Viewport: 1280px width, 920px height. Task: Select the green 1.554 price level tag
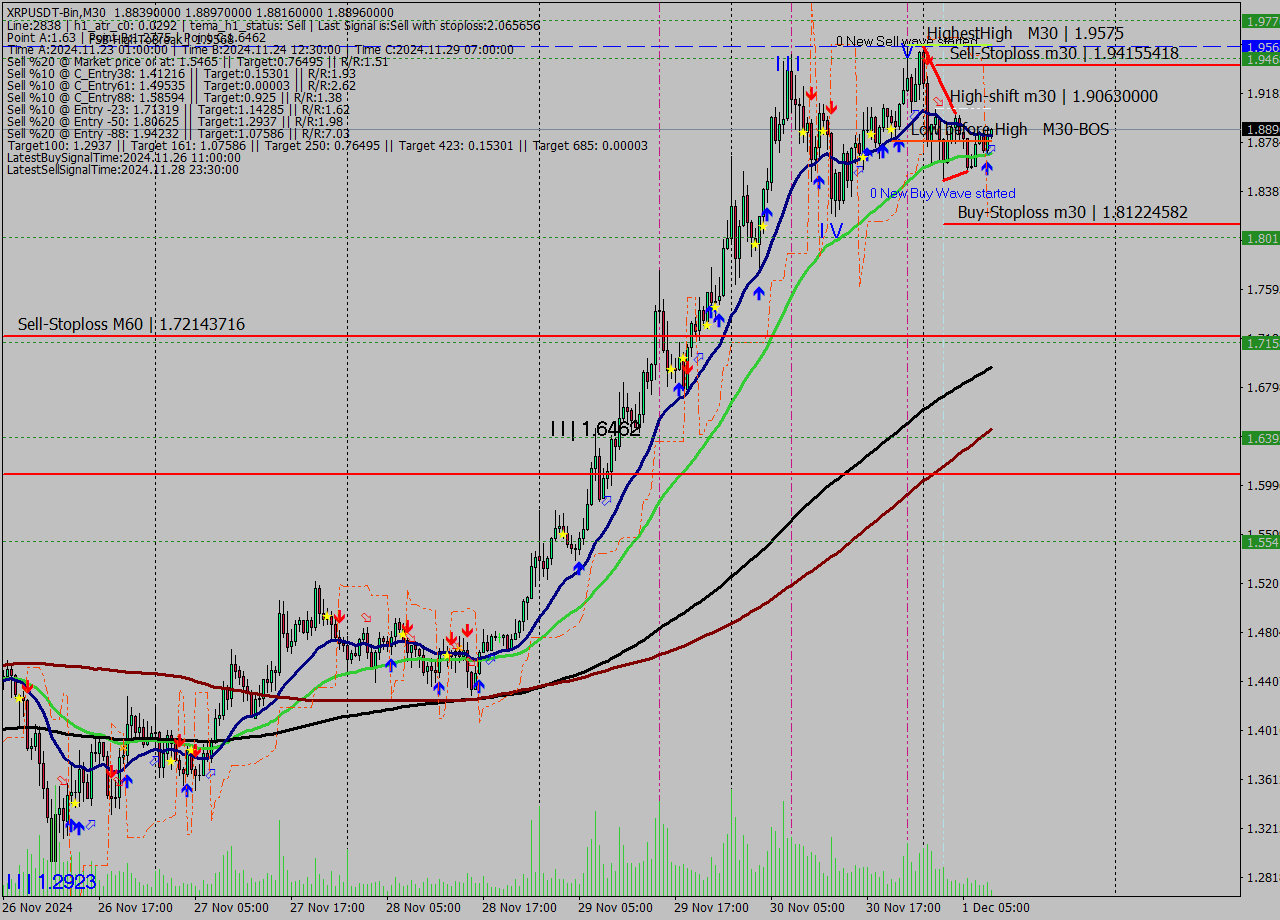click(x=1260, y=542)
